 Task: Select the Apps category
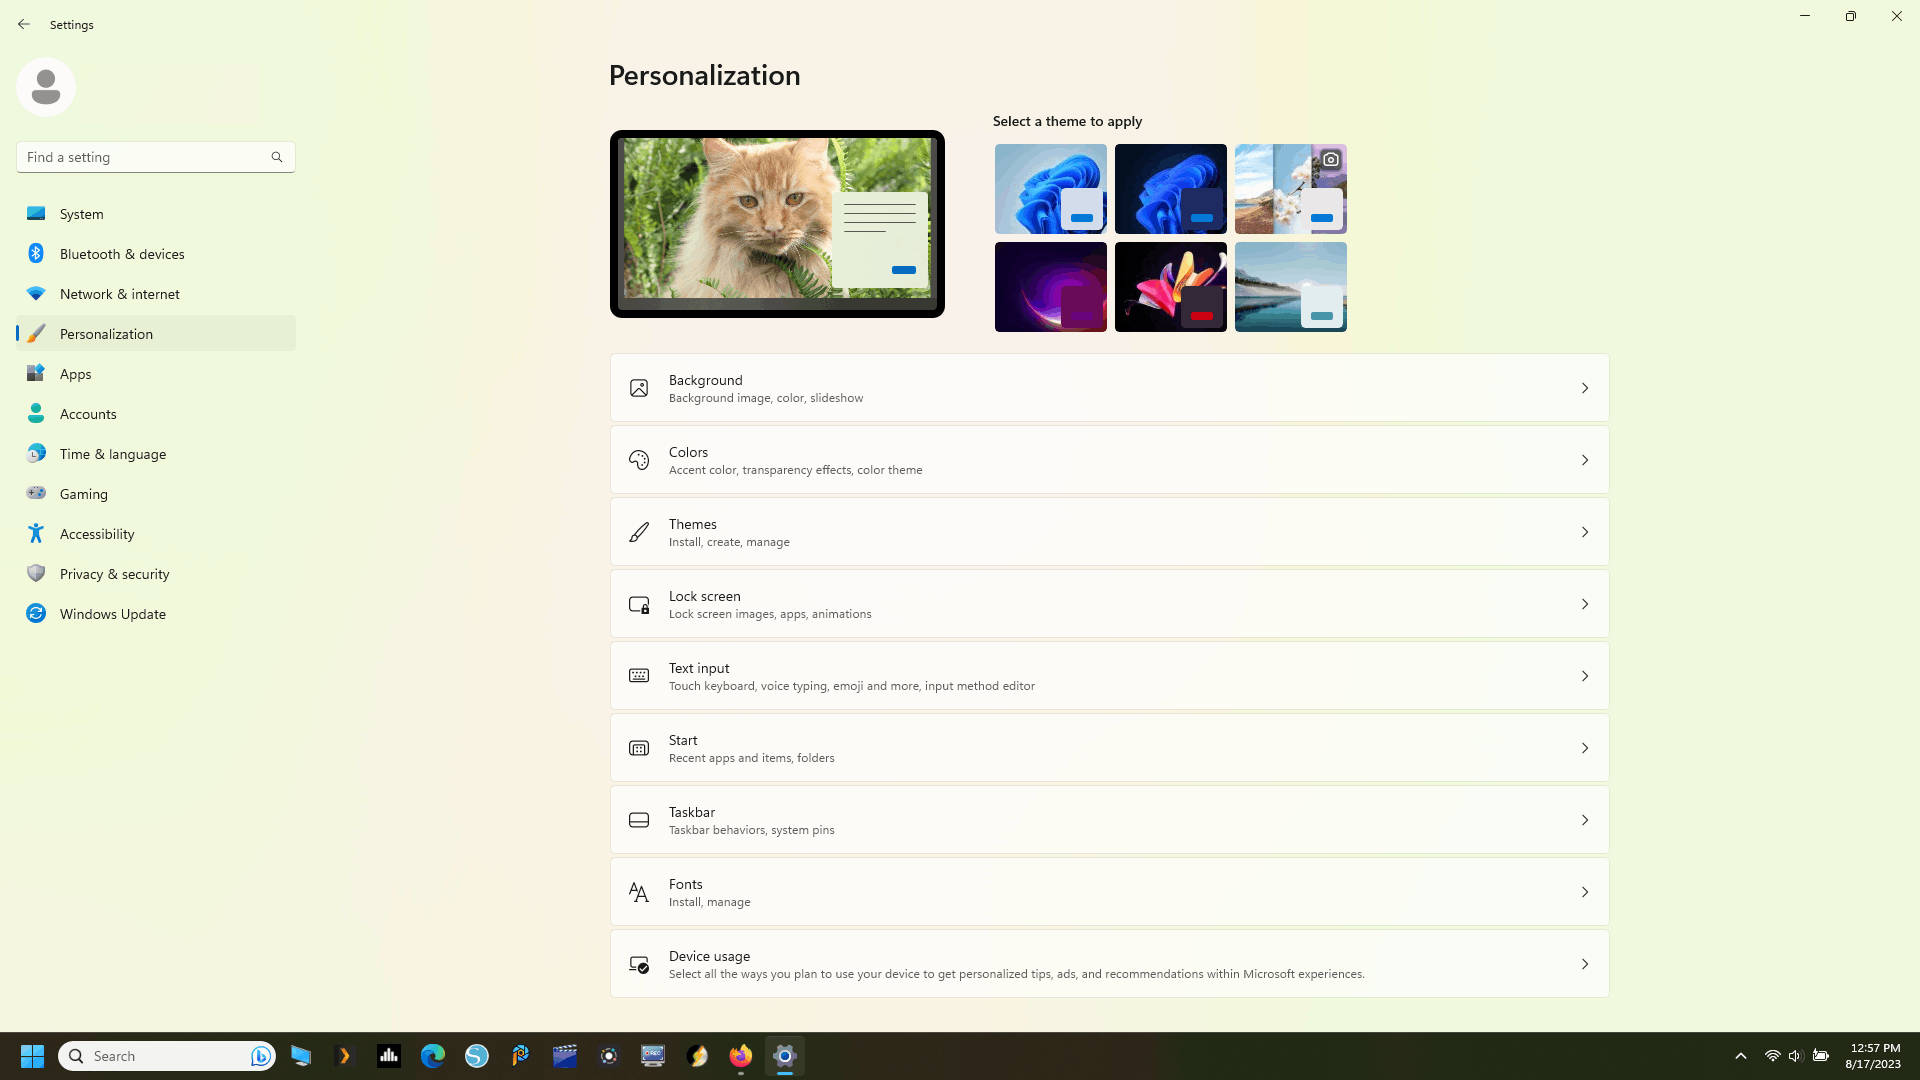[75, 374]
